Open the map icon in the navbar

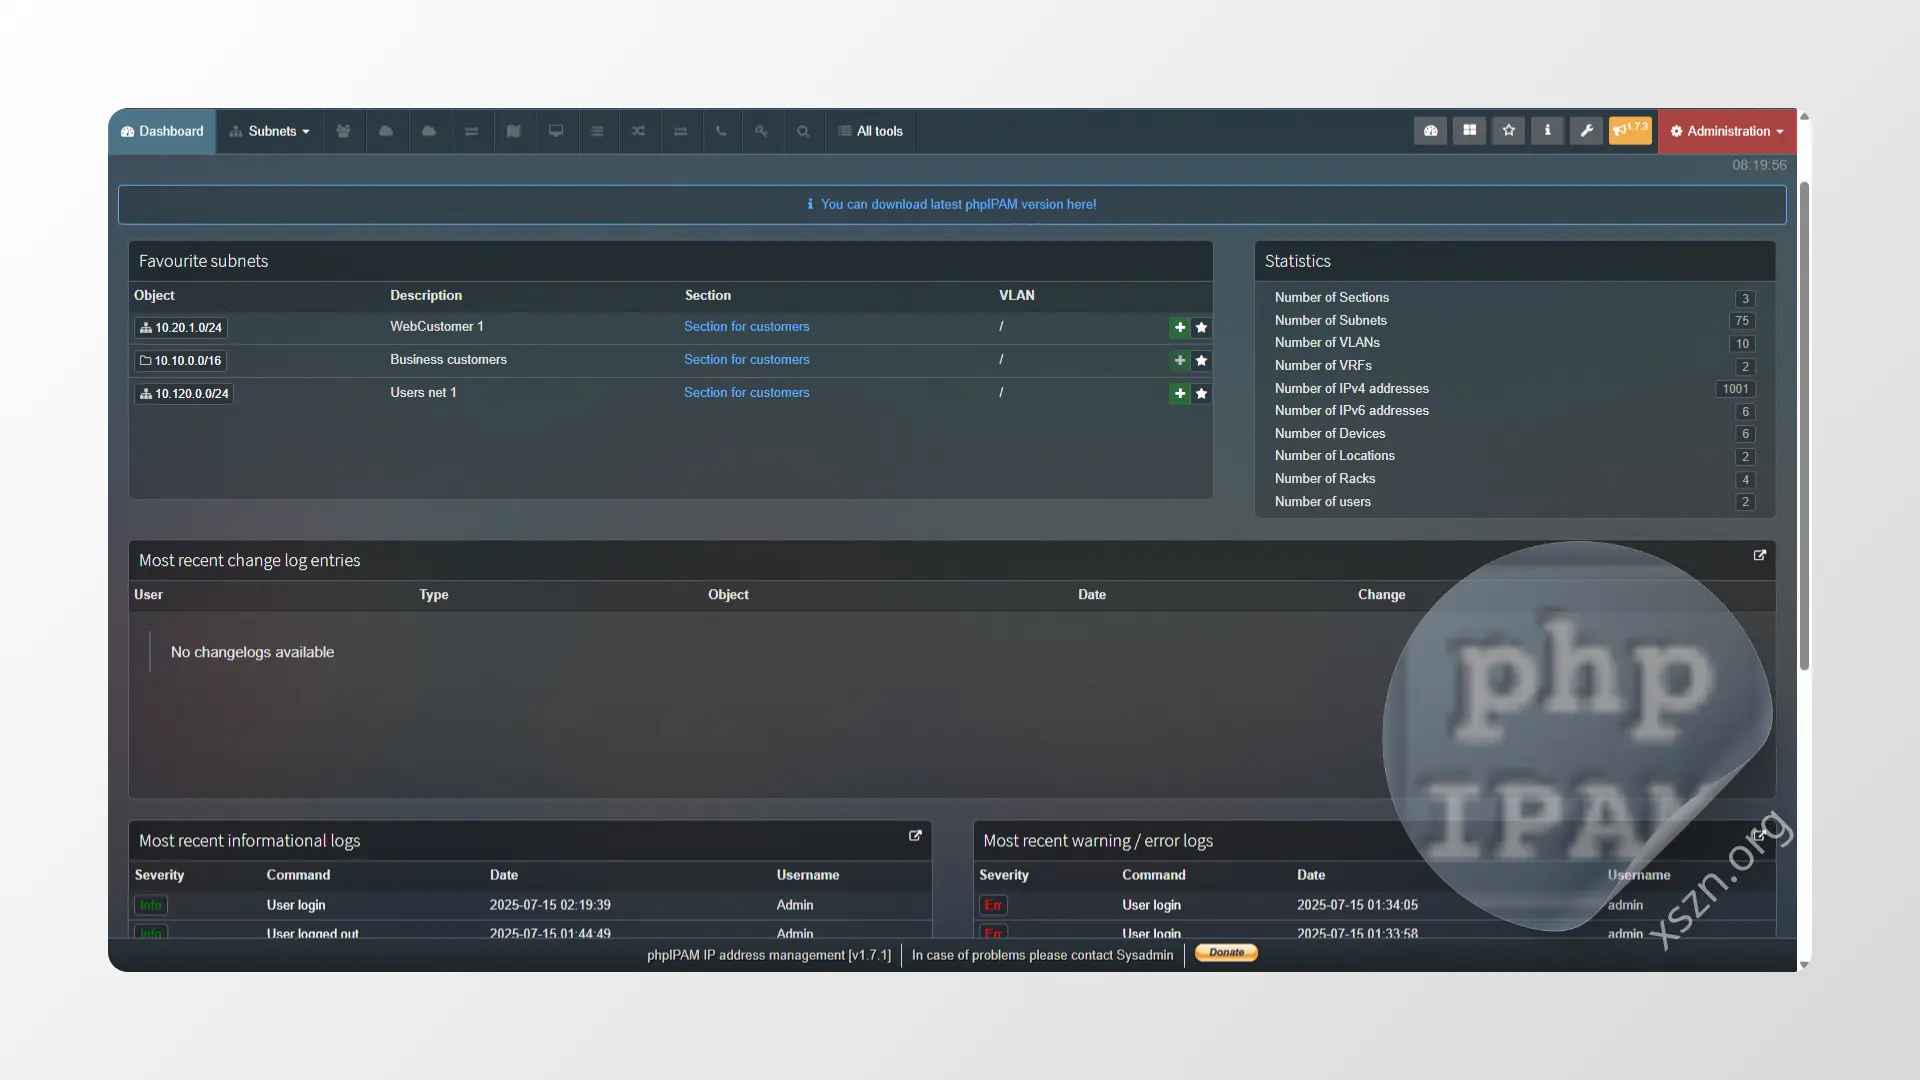(x=514, y=131)
